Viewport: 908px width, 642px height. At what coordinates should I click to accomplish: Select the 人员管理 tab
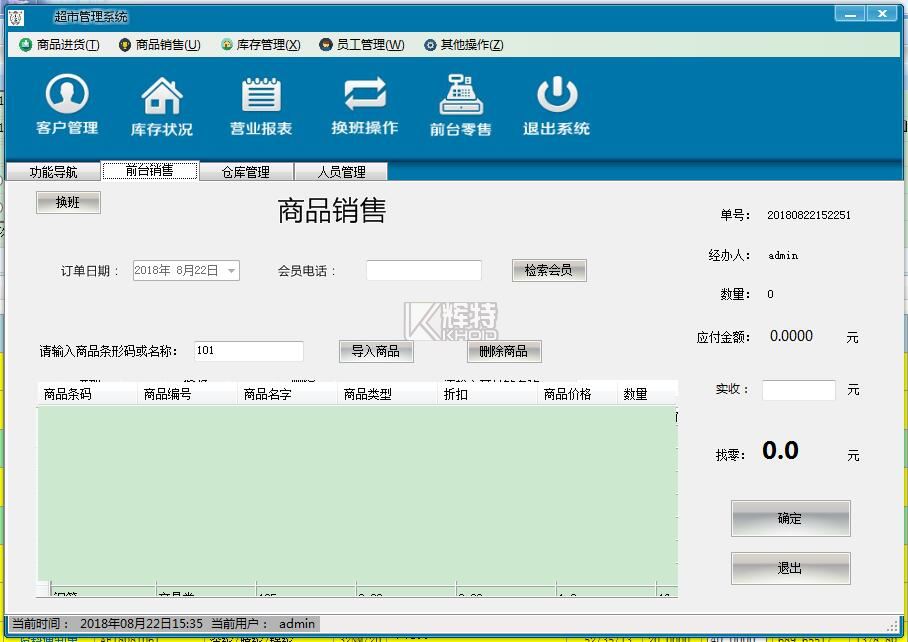342,172
